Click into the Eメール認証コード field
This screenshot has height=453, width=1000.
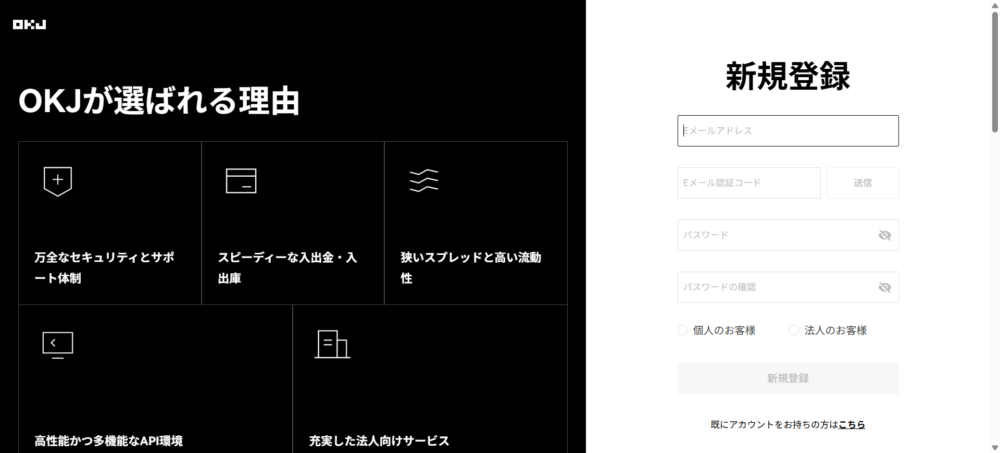point(748,183)
